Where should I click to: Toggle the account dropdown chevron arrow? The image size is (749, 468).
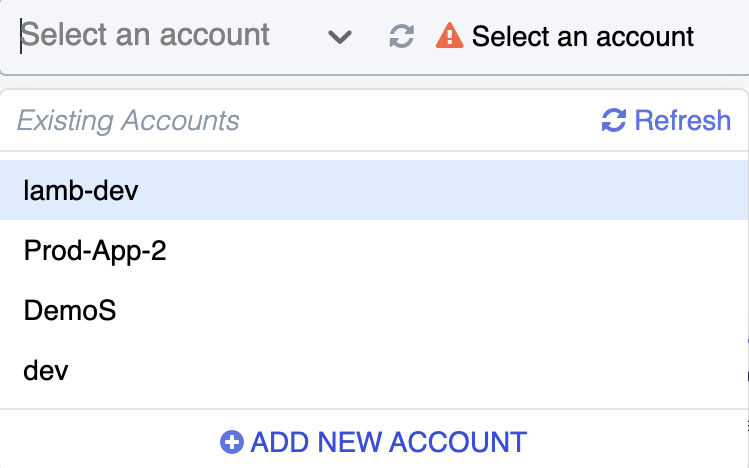pyautogui.click(x=340, y=37)
